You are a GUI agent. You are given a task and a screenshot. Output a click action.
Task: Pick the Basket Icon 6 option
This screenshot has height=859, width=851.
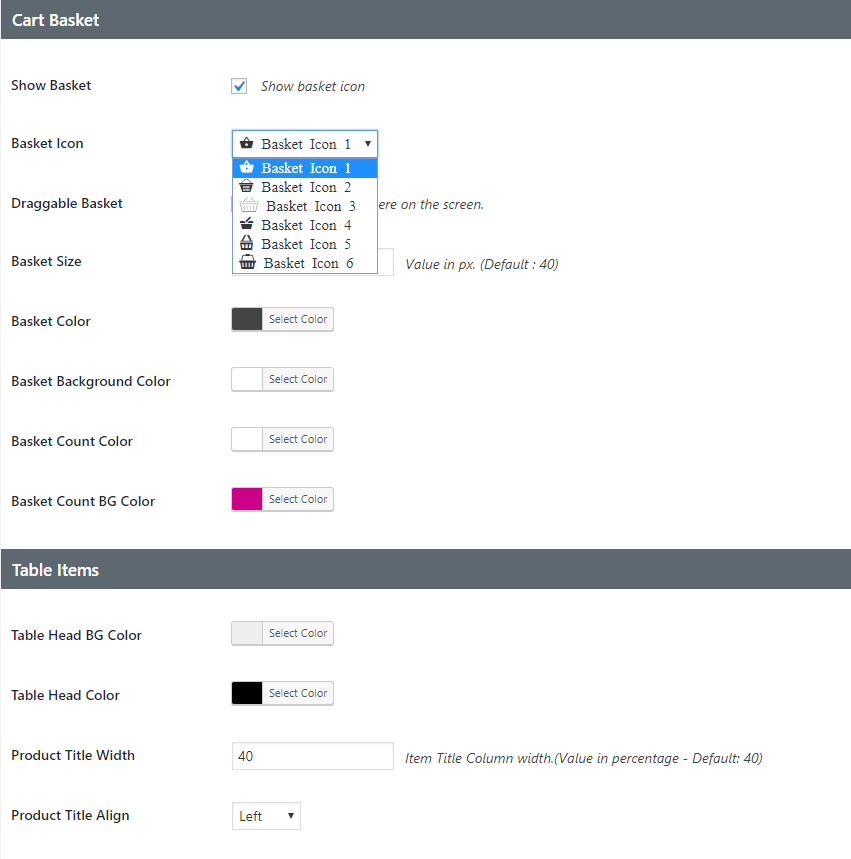[x=305, y=263]
